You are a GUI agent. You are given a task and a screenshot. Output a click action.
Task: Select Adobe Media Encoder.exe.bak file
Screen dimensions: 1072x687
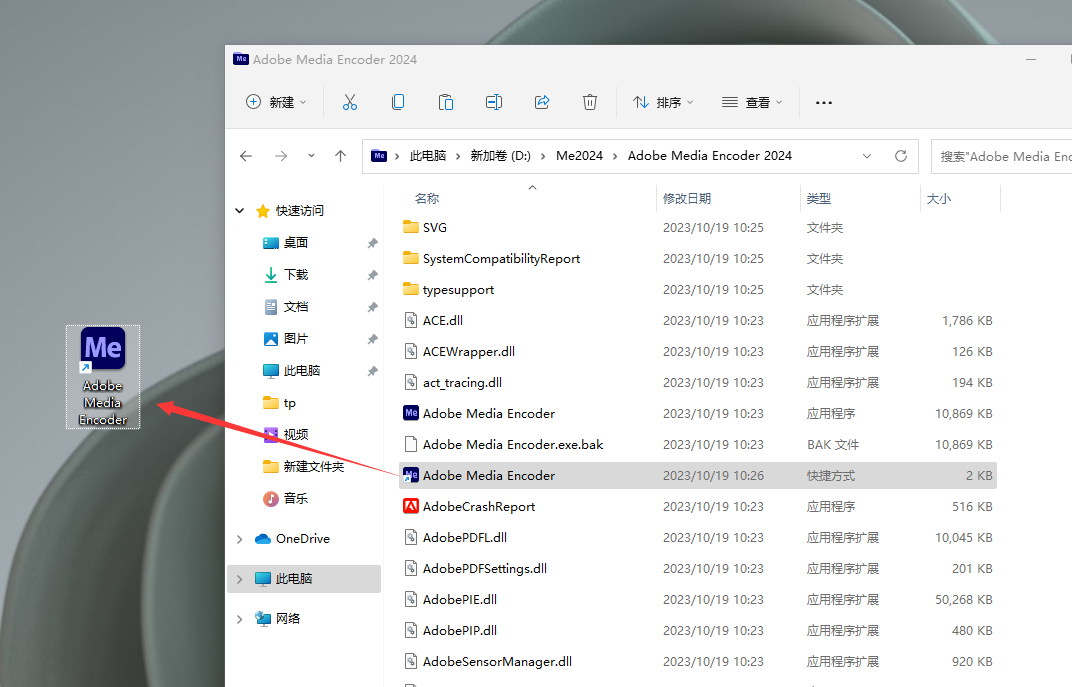click(513, 444)
